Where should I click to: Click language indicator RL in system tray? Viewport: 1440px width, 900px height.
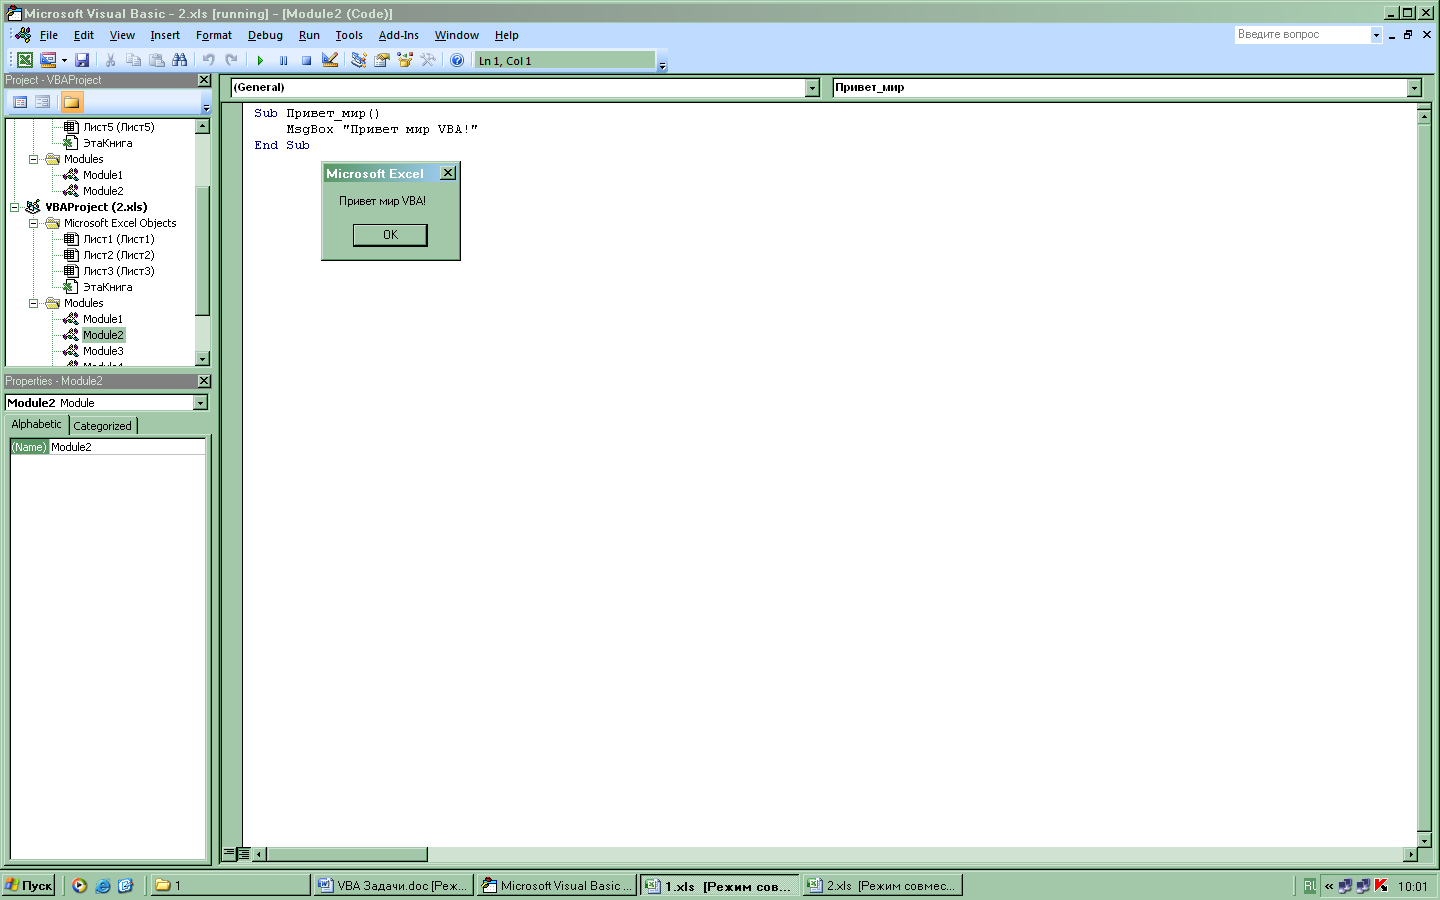[1310, 885]
